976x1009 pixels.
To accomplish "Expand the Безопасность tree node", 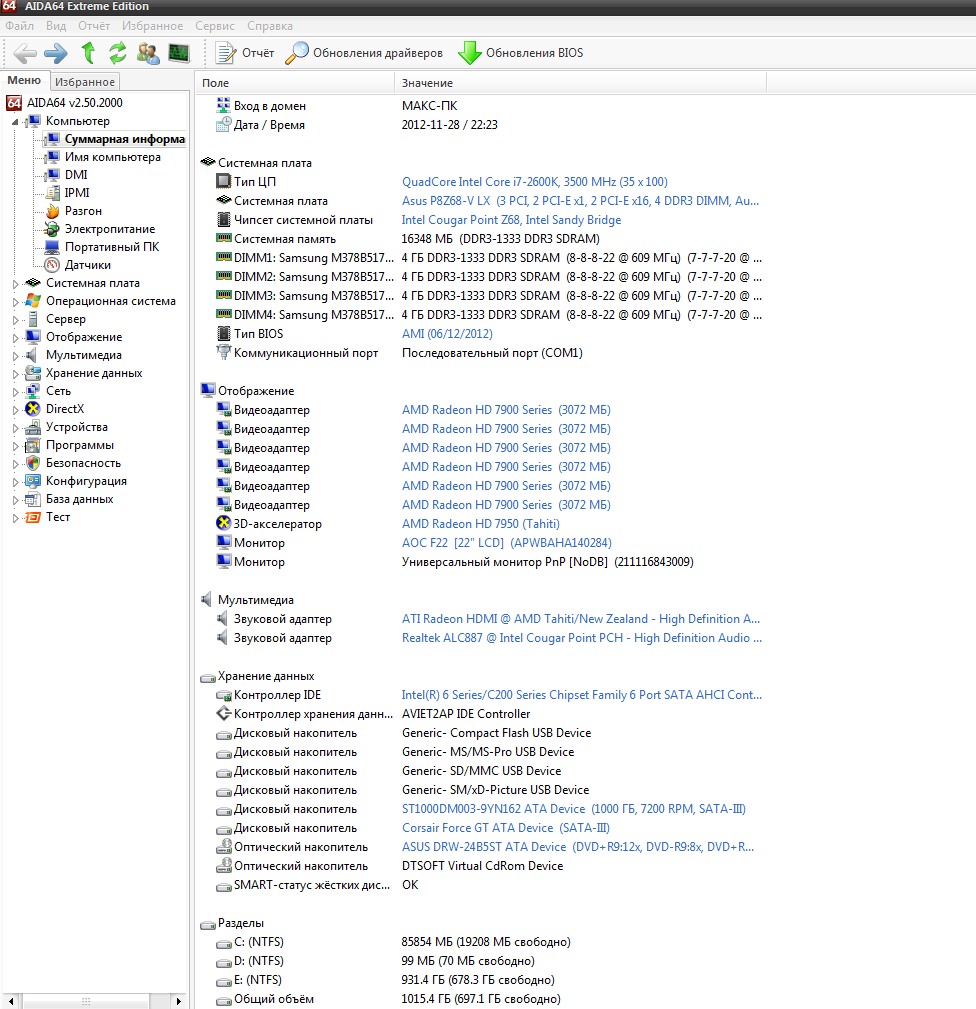I will pyautogui.click(x=15, y=463).
